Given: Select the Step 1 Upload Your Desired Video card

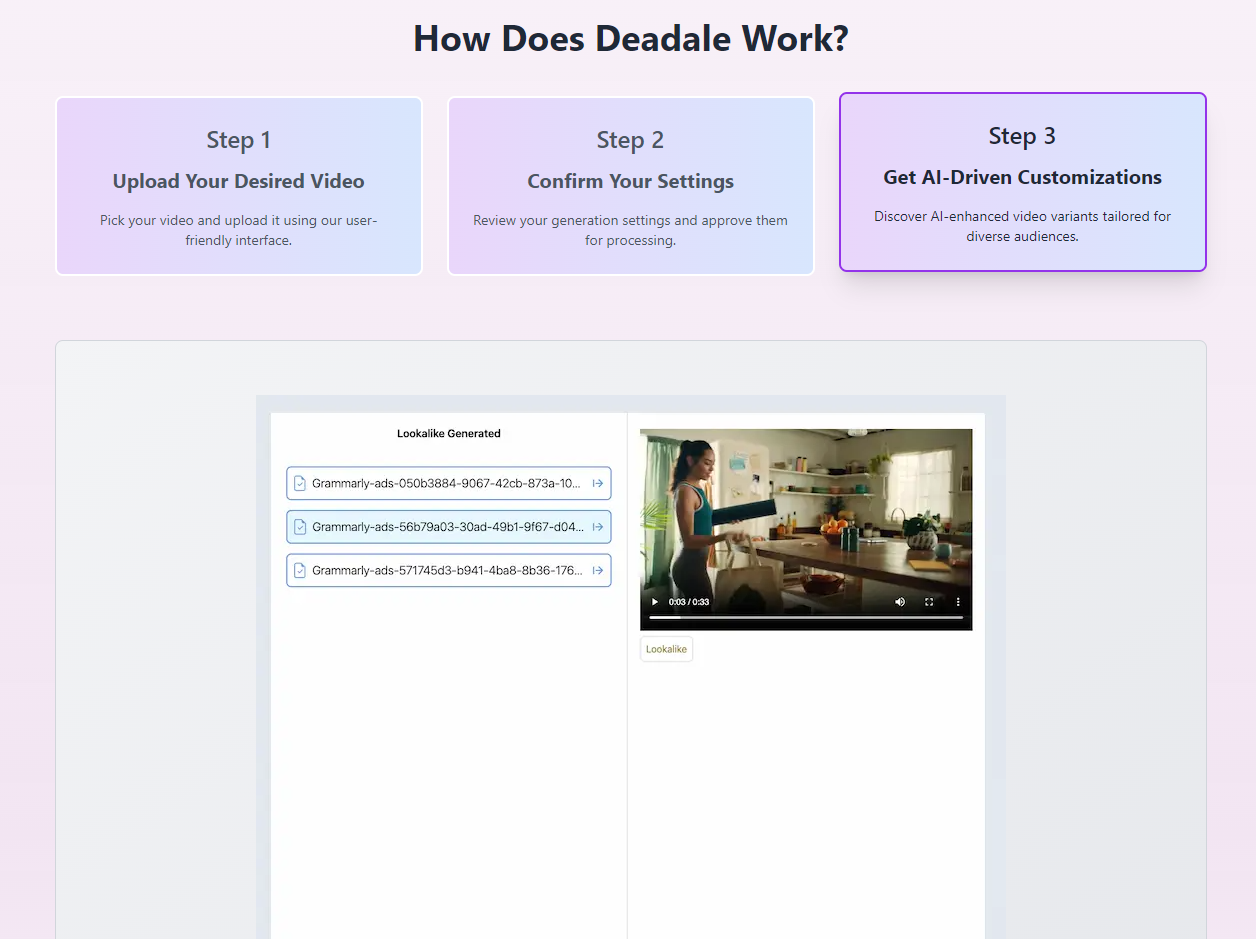Looking at the screenshot, I should pos(239,186).
